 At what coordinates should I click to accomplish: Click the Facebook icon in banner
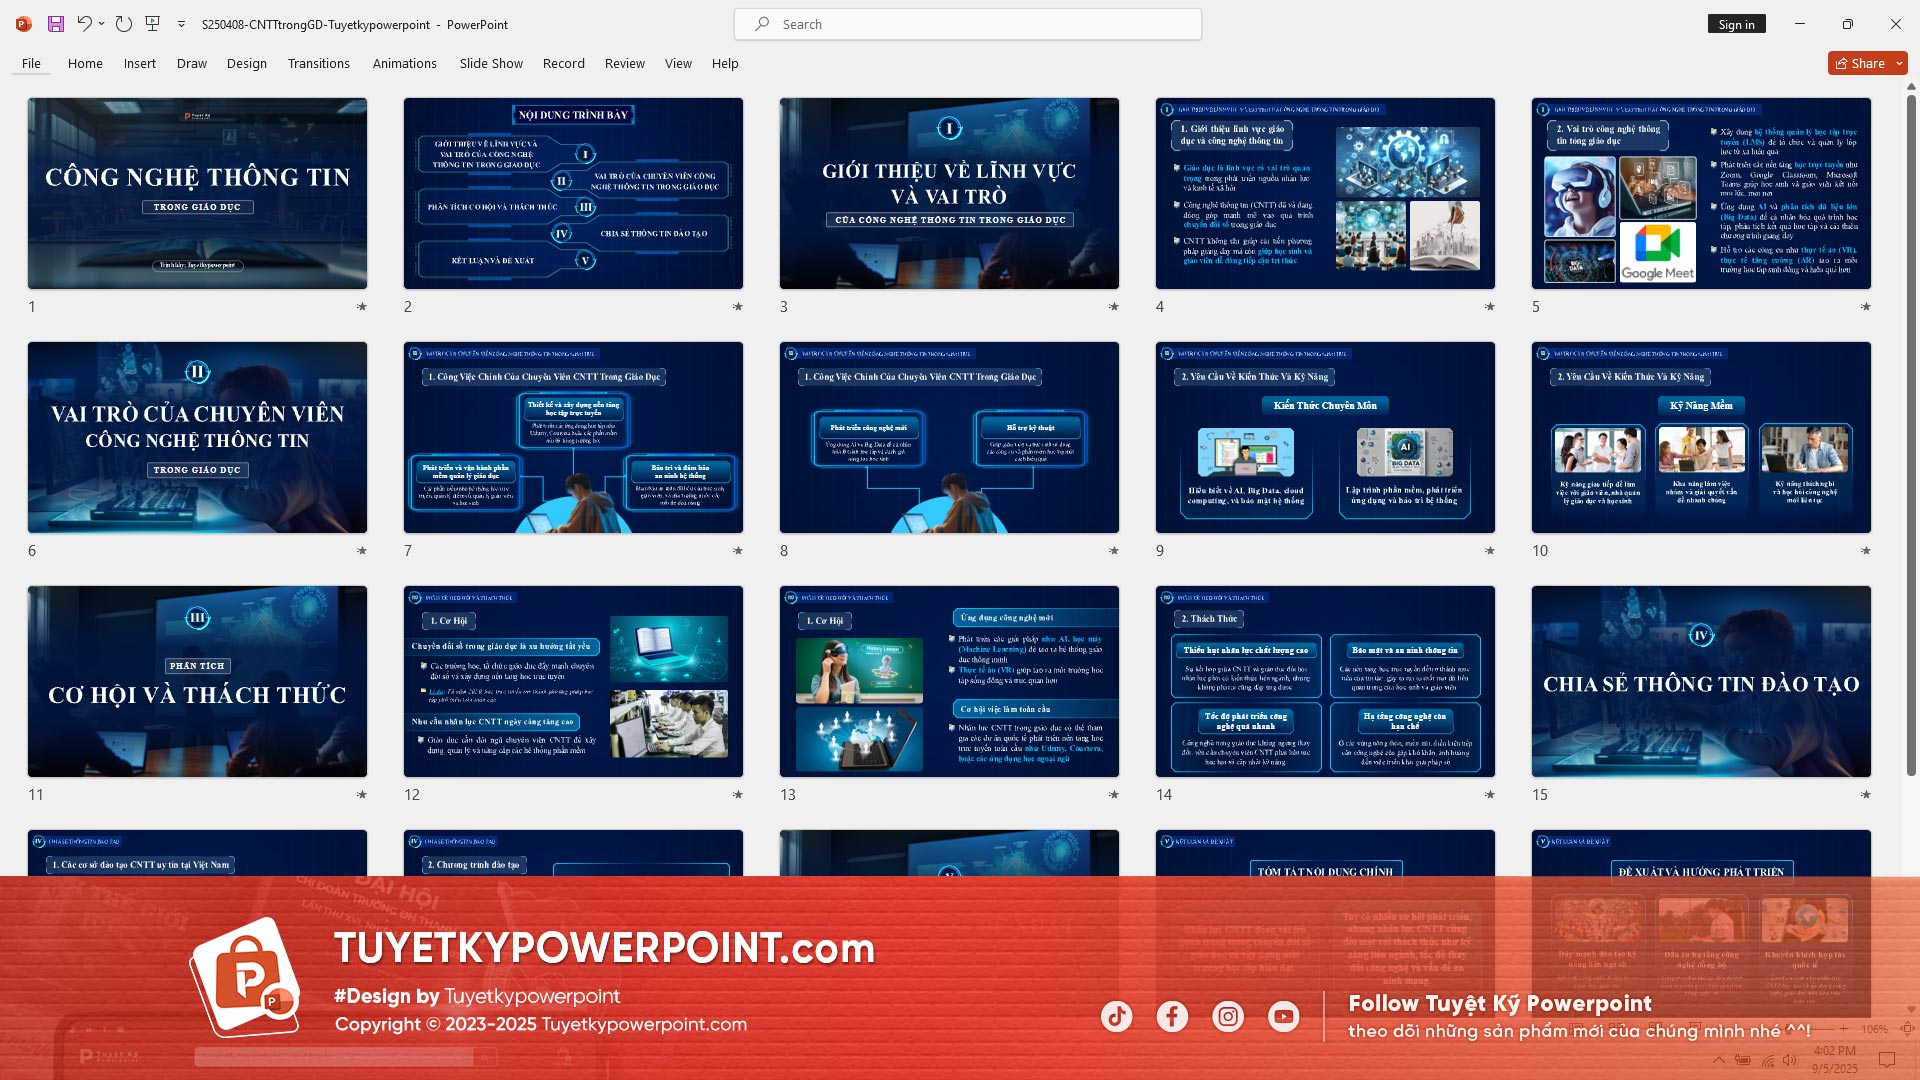pyautogui.click(x=1172, y=1017)
